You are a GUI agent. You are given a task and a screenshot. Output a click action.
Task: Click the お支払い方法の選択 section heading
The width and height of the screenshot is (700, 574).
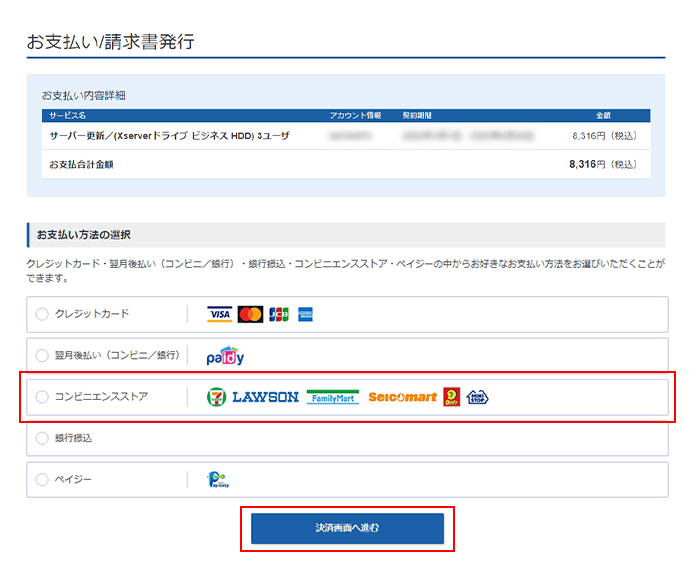tap(83, 235)
